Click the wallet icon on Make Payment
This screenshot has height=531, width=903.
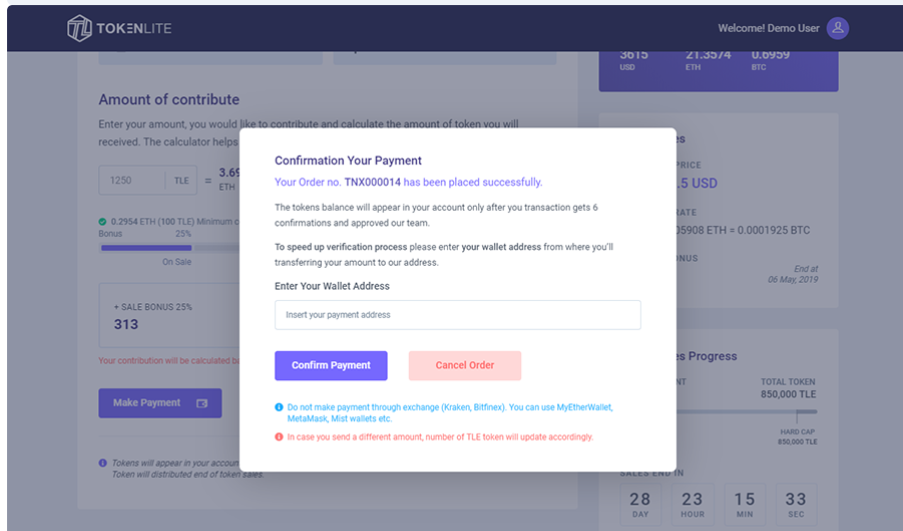[x=202, y=403]
